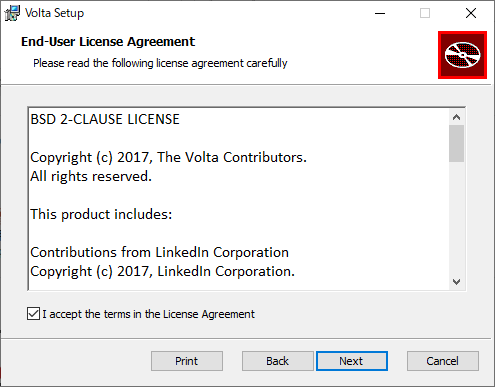Click the Volta Setup title bar text
This screenshot has width=495, height=387.
pos(54,13)
